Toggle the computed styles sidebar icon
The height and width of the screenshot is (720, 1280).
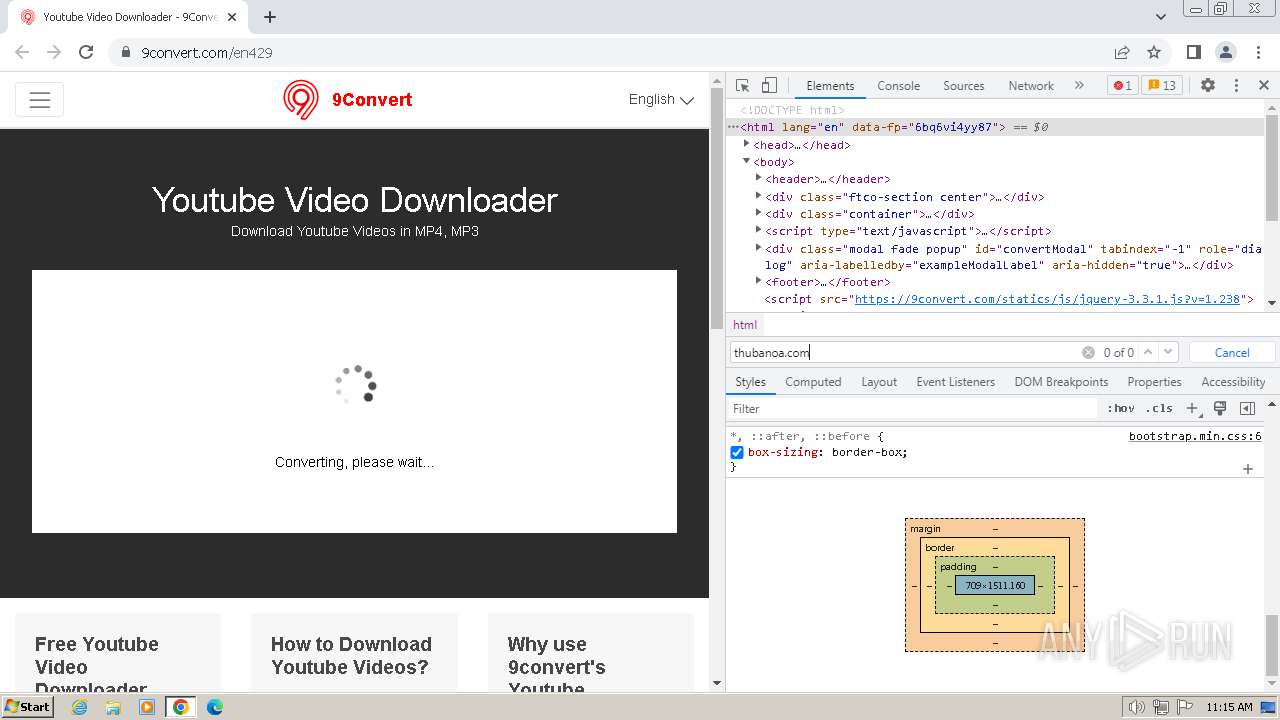[x=1247, y=408]
